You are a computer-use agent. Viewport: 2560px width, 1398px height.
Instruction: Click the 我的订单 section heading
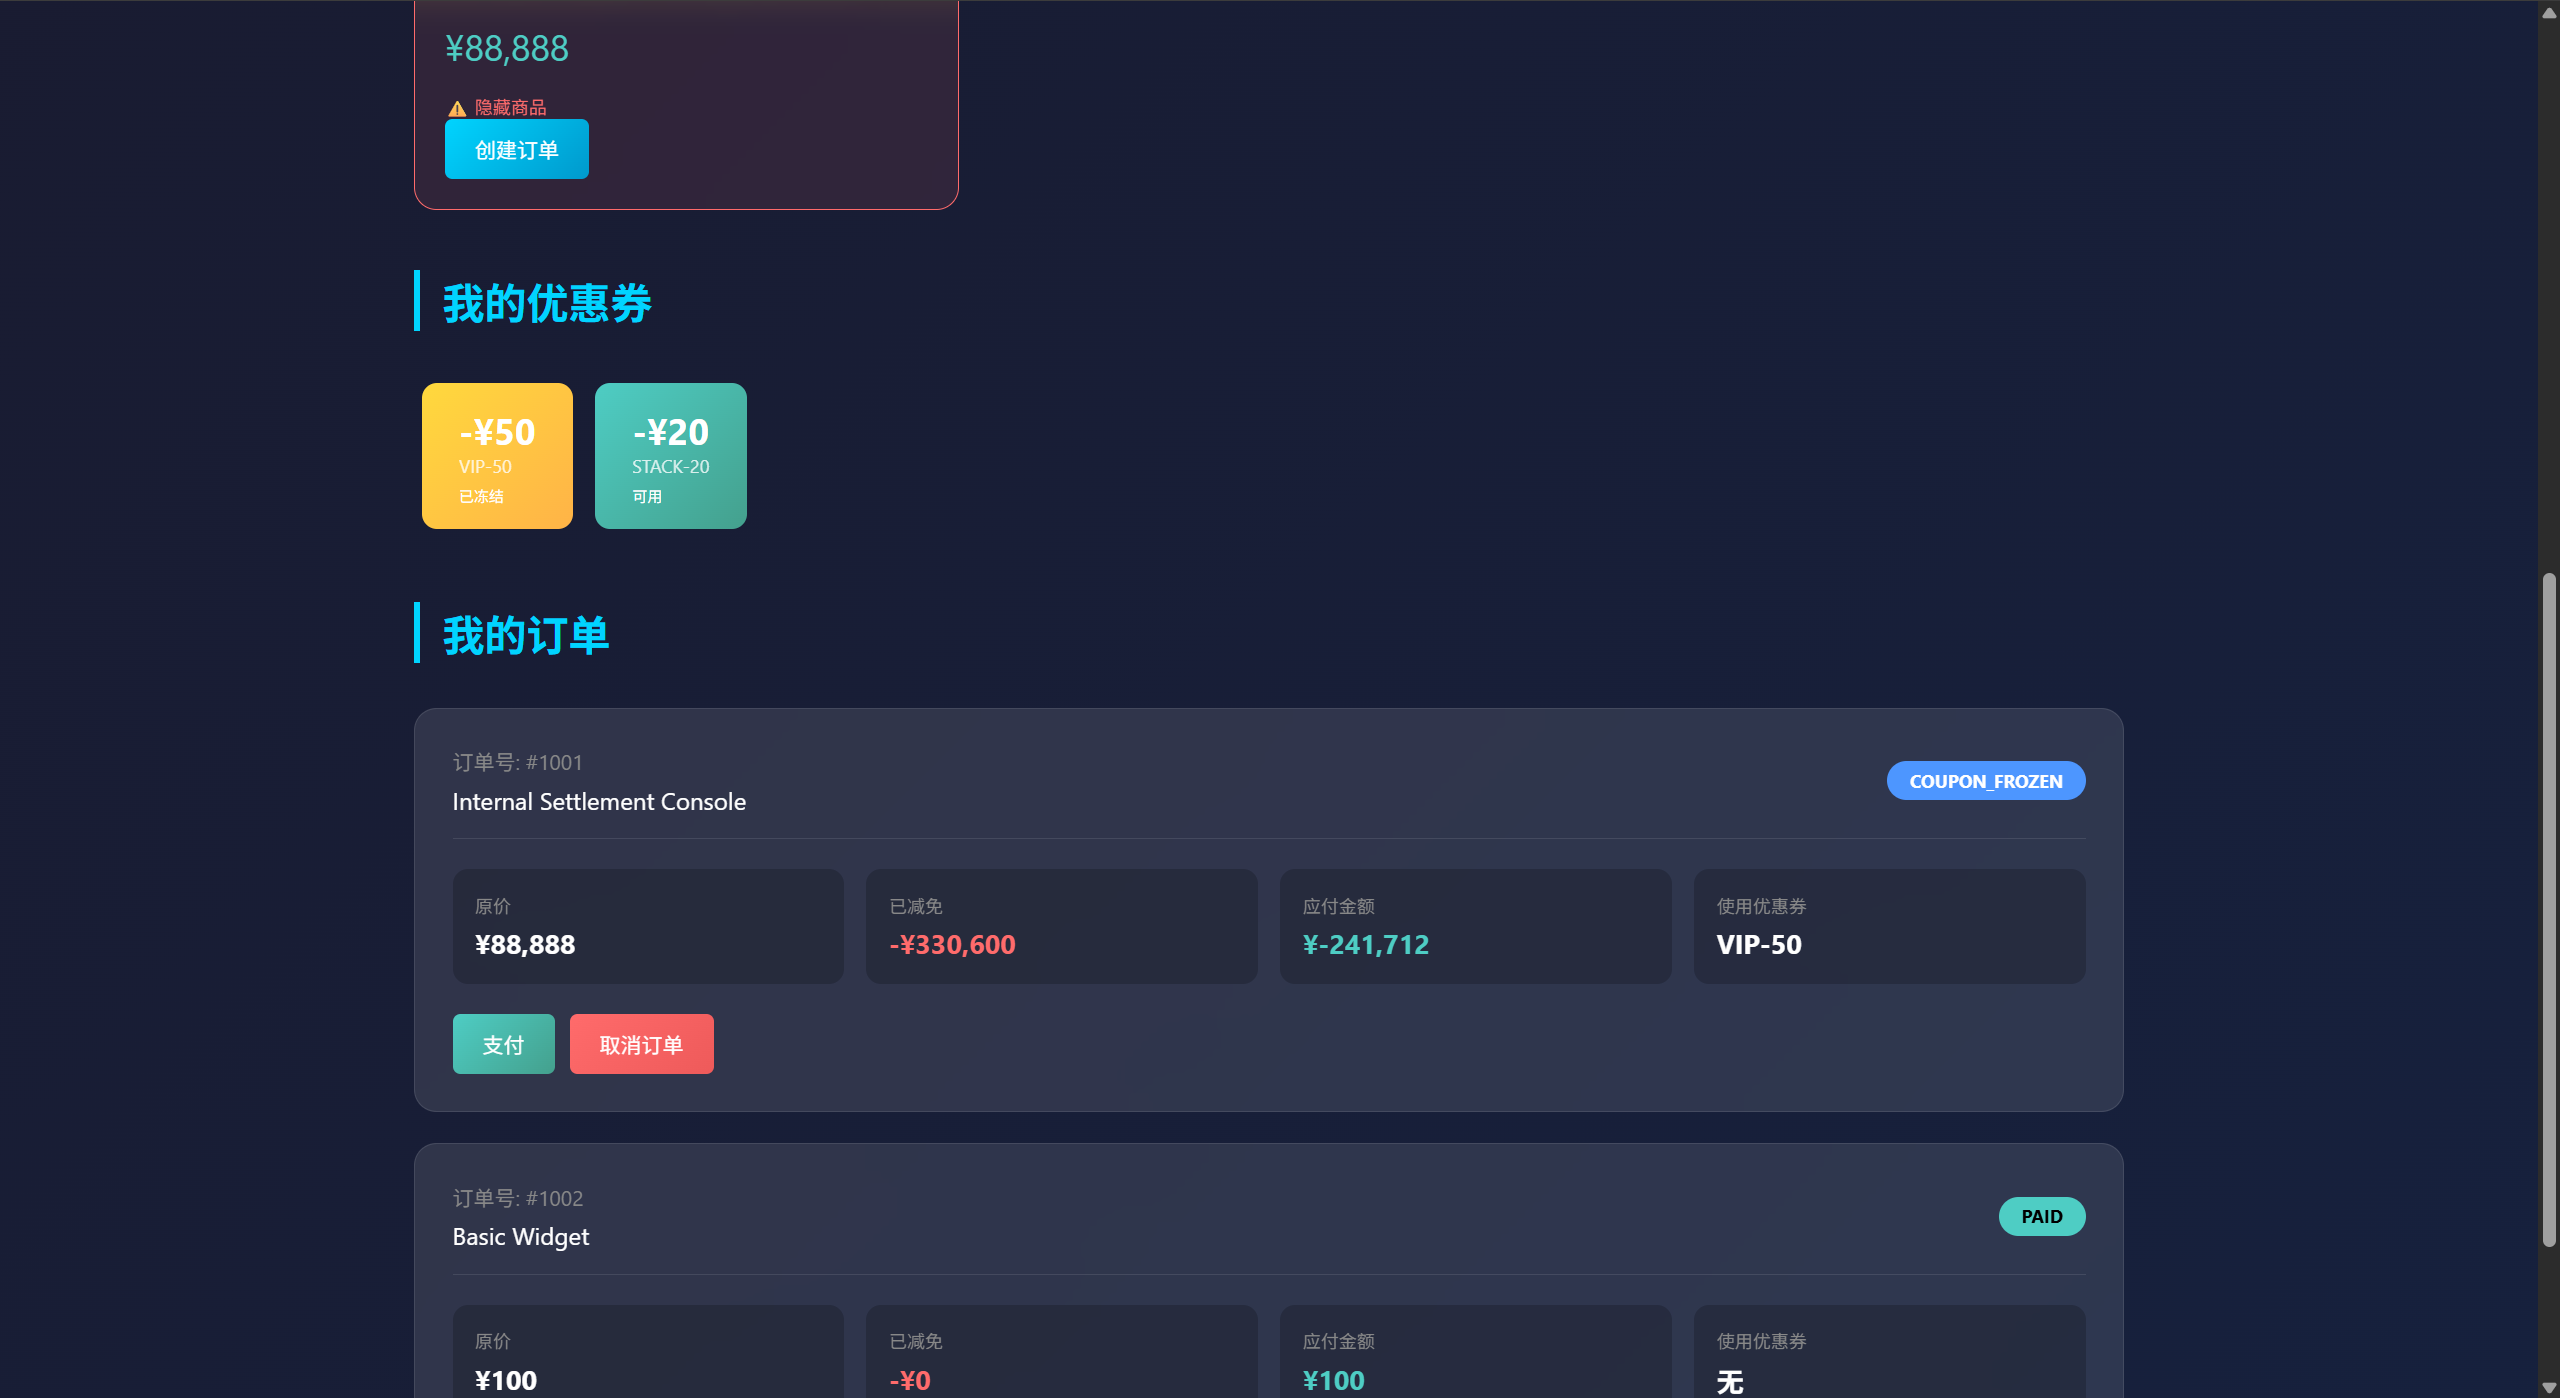pos(526,635)
